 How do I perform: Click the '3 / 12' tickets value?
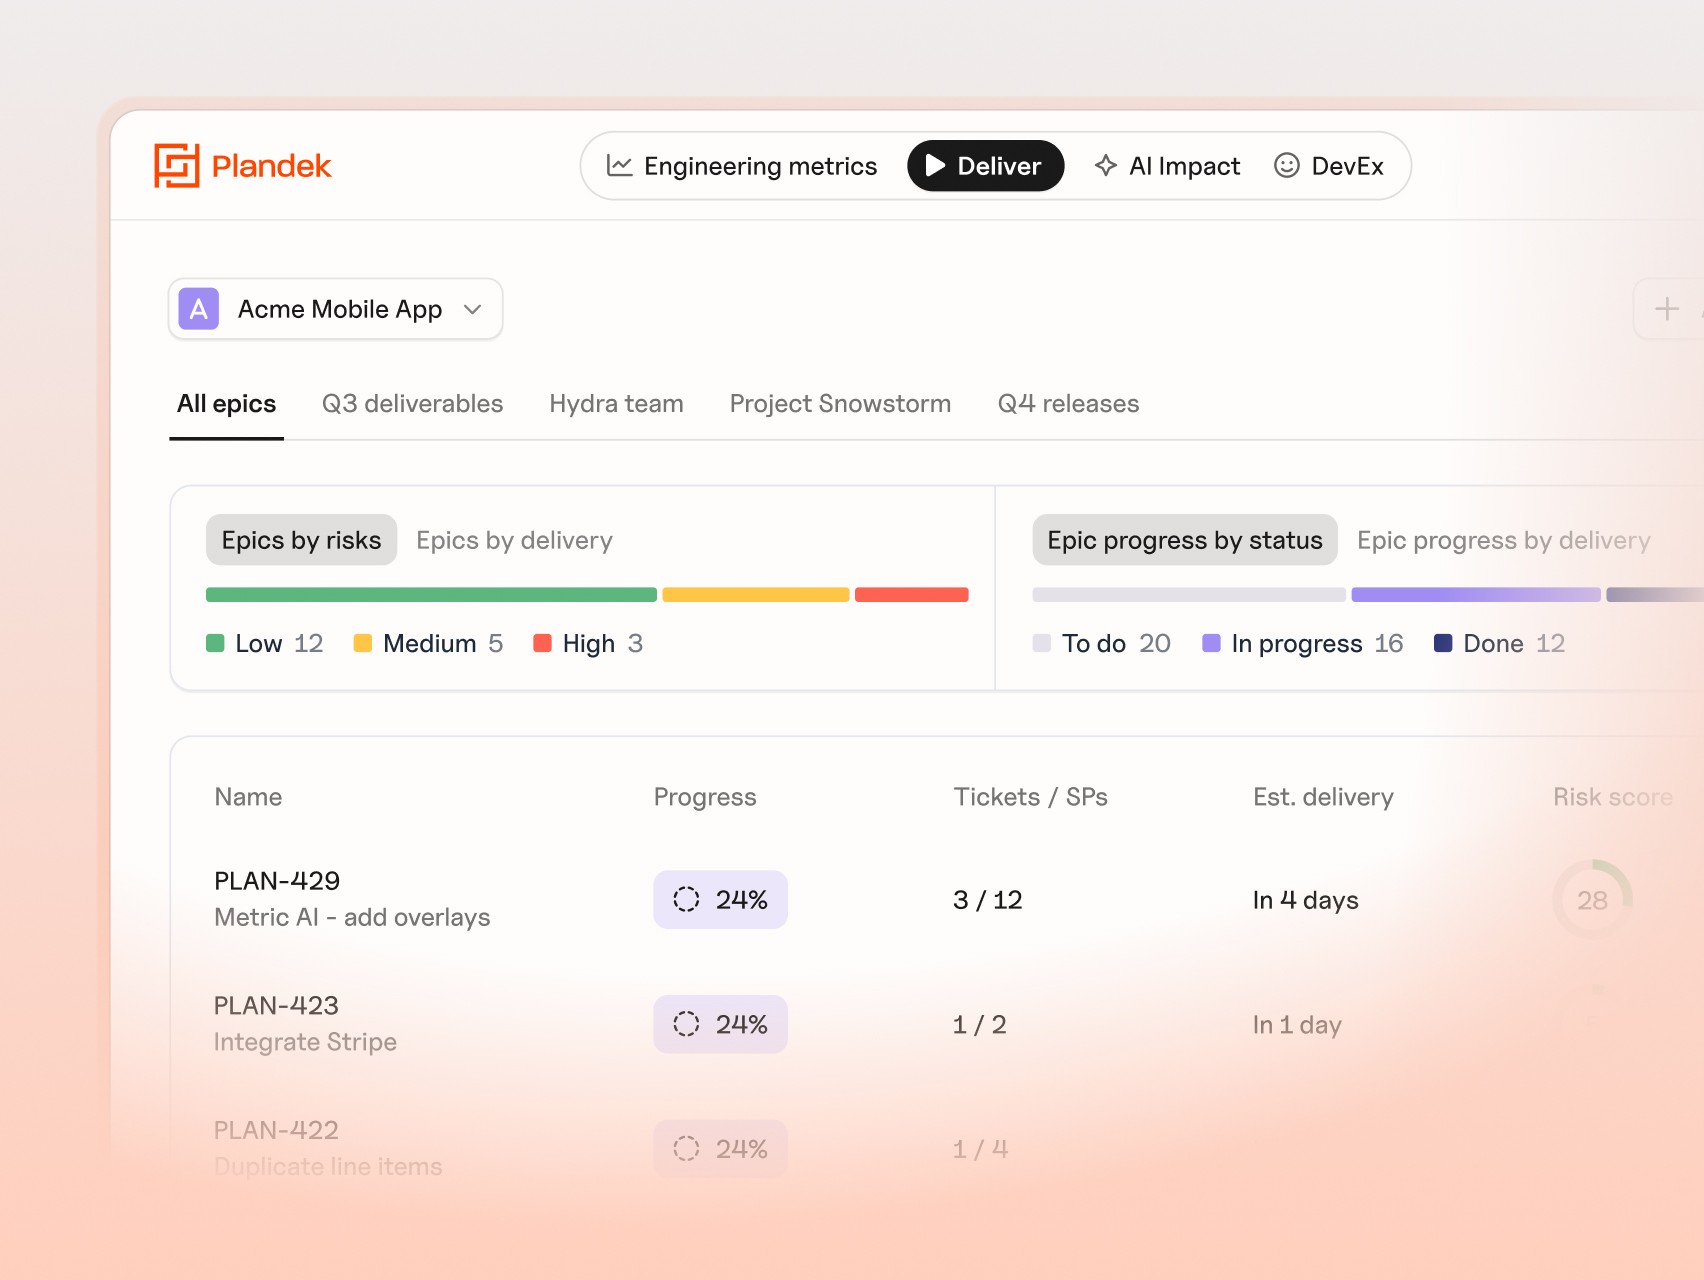click(987, 900)
